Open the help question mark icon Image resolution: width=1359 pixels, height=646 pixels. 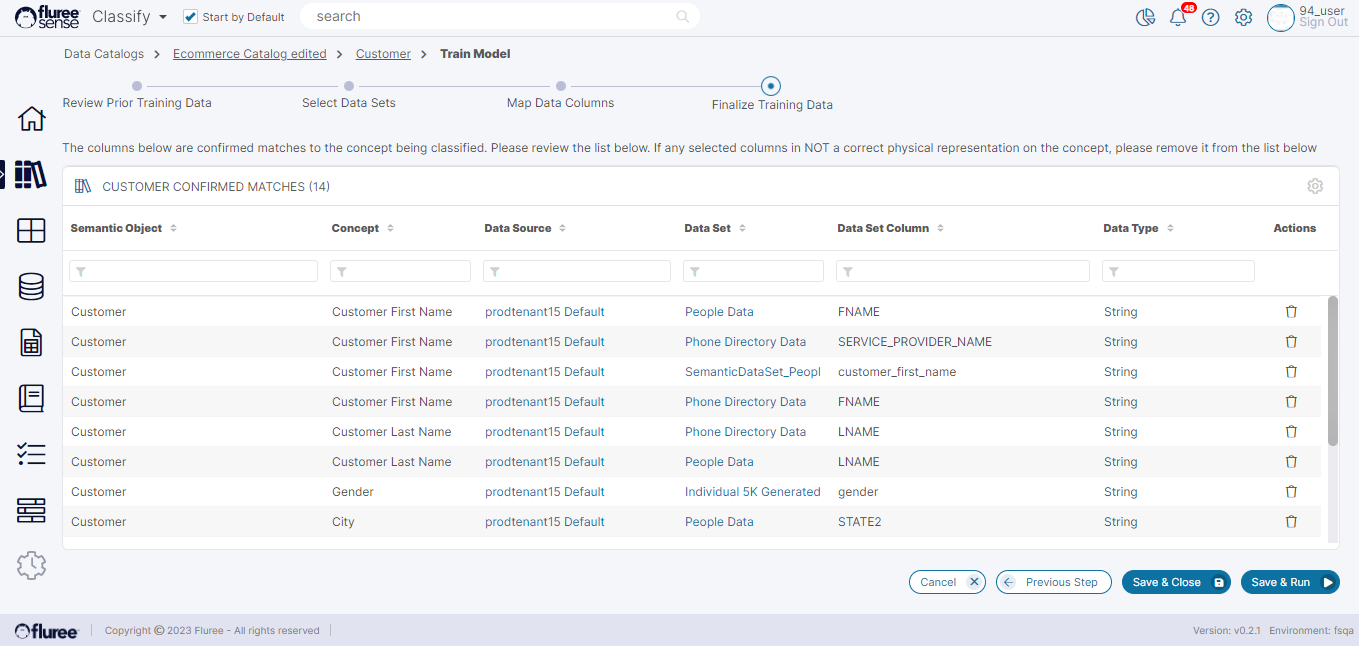coord(1211,18)
